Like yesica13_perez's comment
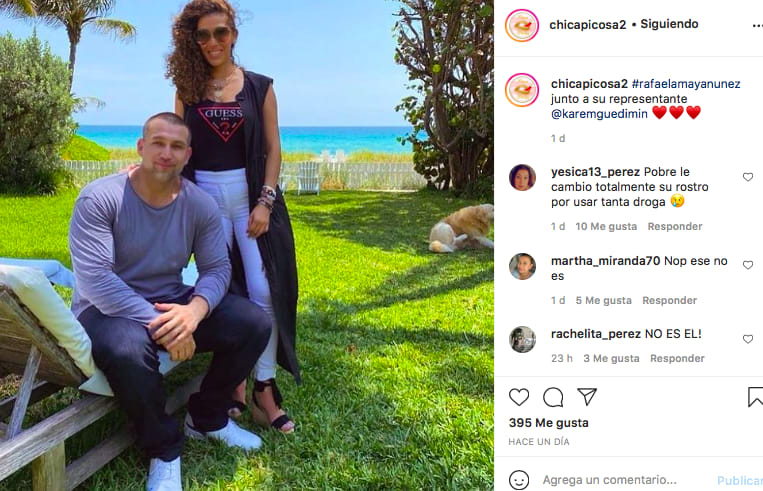 pyautogui.click(x=748, y=177)
